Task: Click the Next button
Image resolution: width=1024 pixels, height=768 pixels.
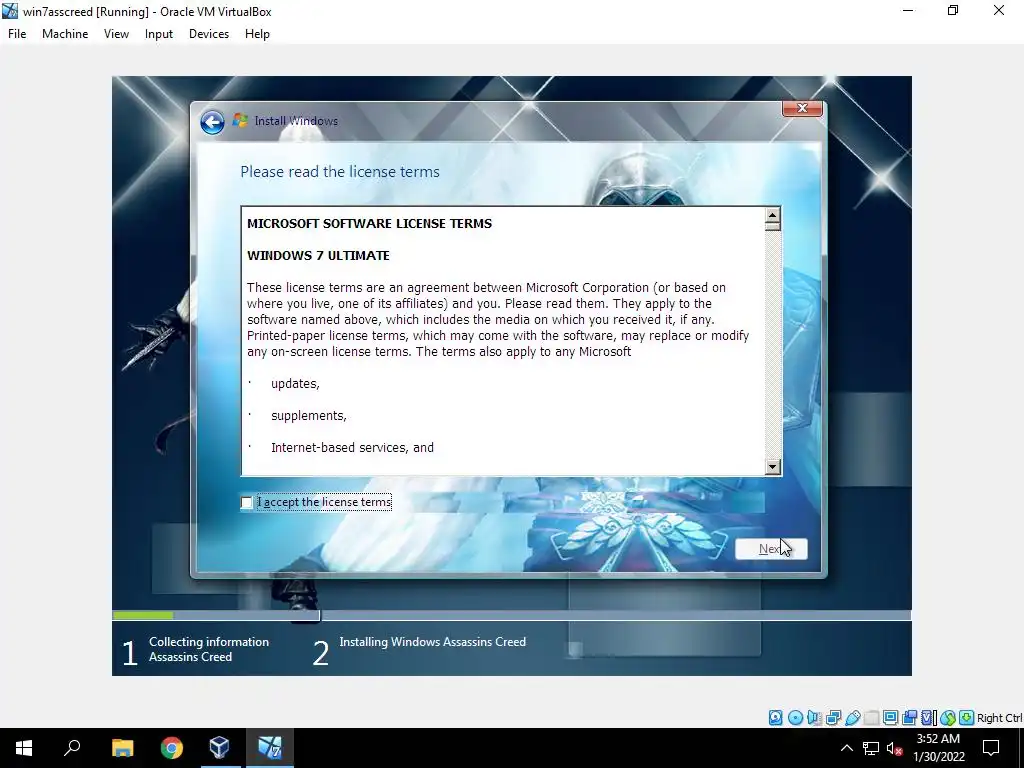Action: (771, 549)
